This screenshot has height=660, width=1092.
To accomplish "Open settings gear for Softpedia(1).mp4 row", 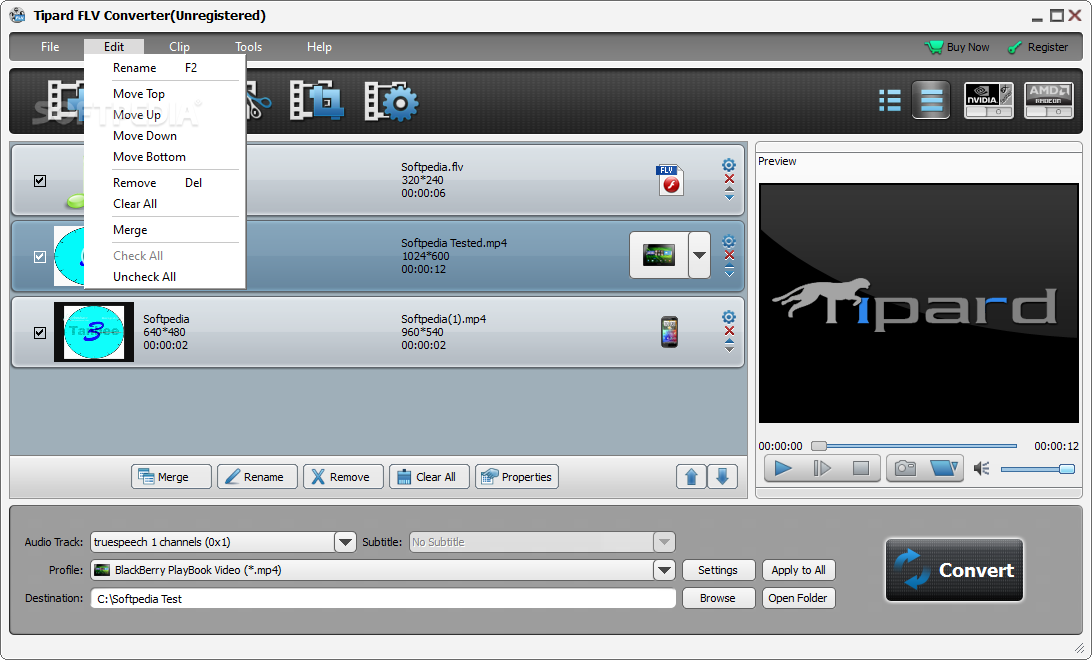I will [728, 317].
